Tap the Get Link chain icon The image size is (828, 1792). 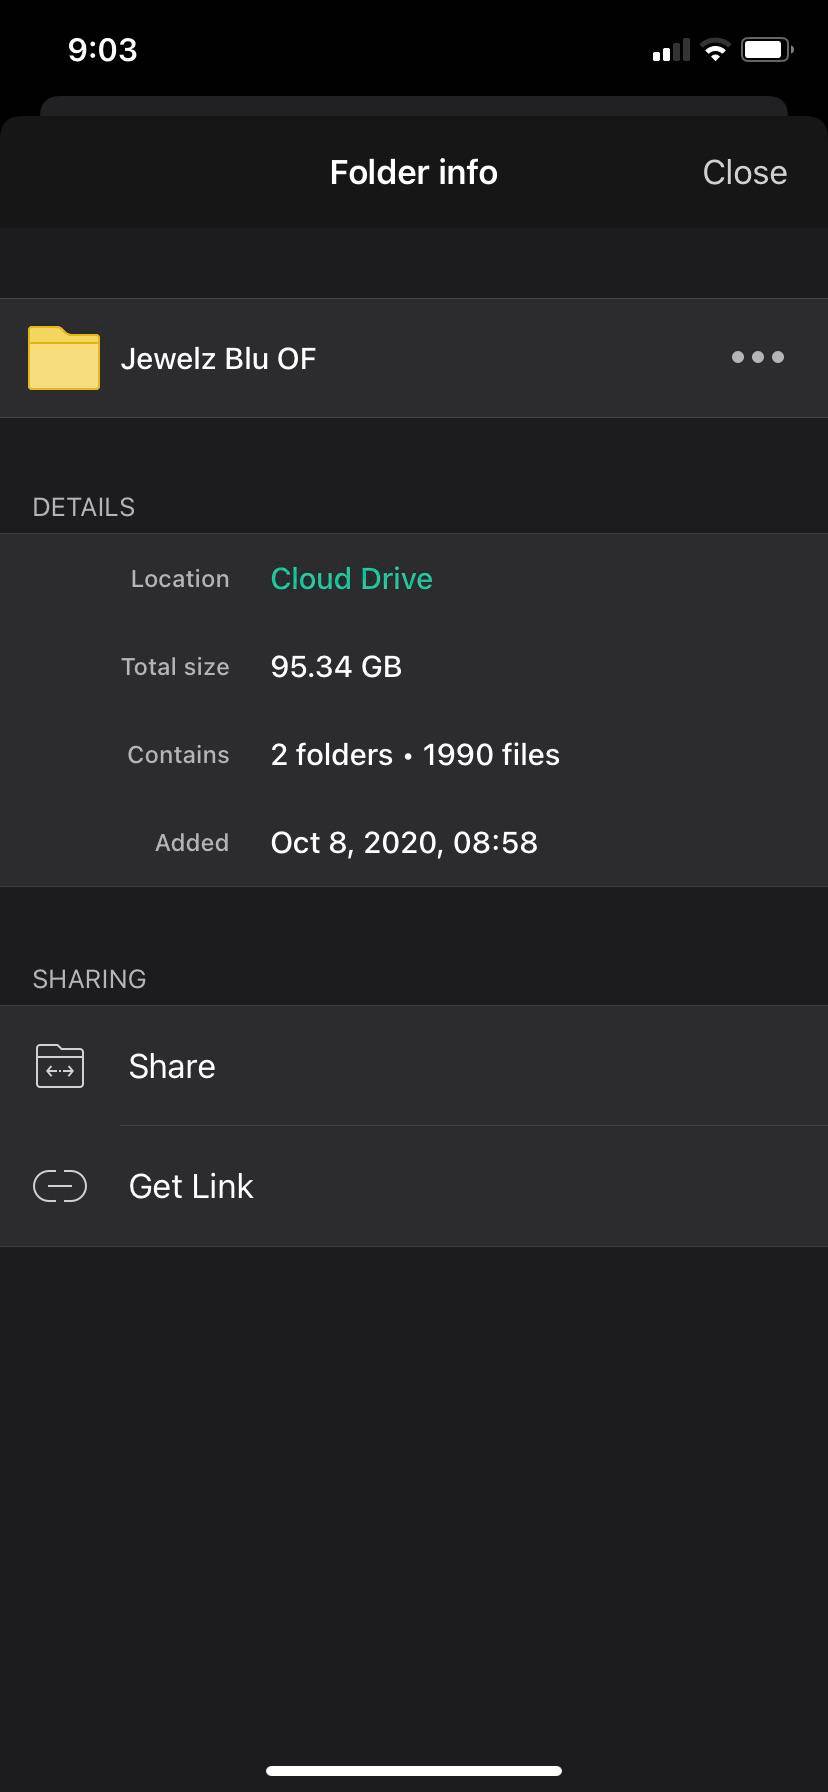click(x=60, y=1186)
